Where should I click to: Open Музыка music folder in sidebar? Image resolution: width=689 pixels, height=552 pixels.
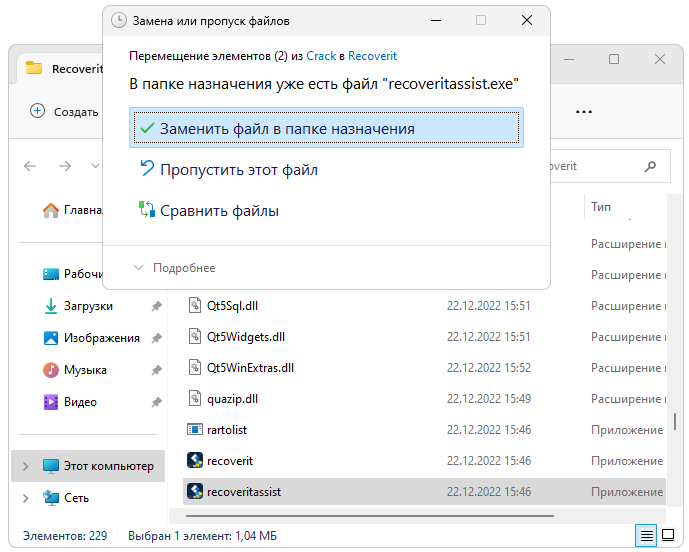point(75,370)
